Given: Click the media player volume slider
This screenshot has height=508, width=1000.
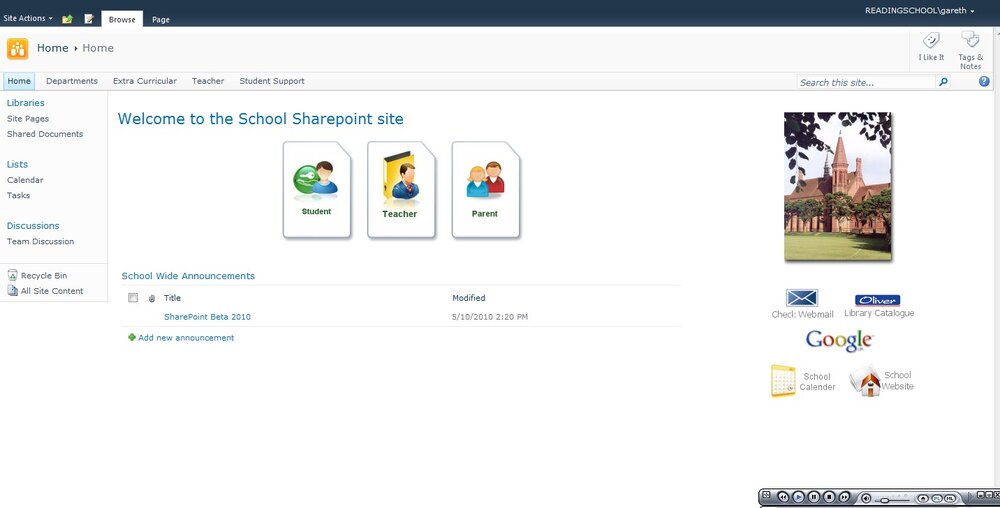Looking at the screenshot, I should (x=892, y=500).
